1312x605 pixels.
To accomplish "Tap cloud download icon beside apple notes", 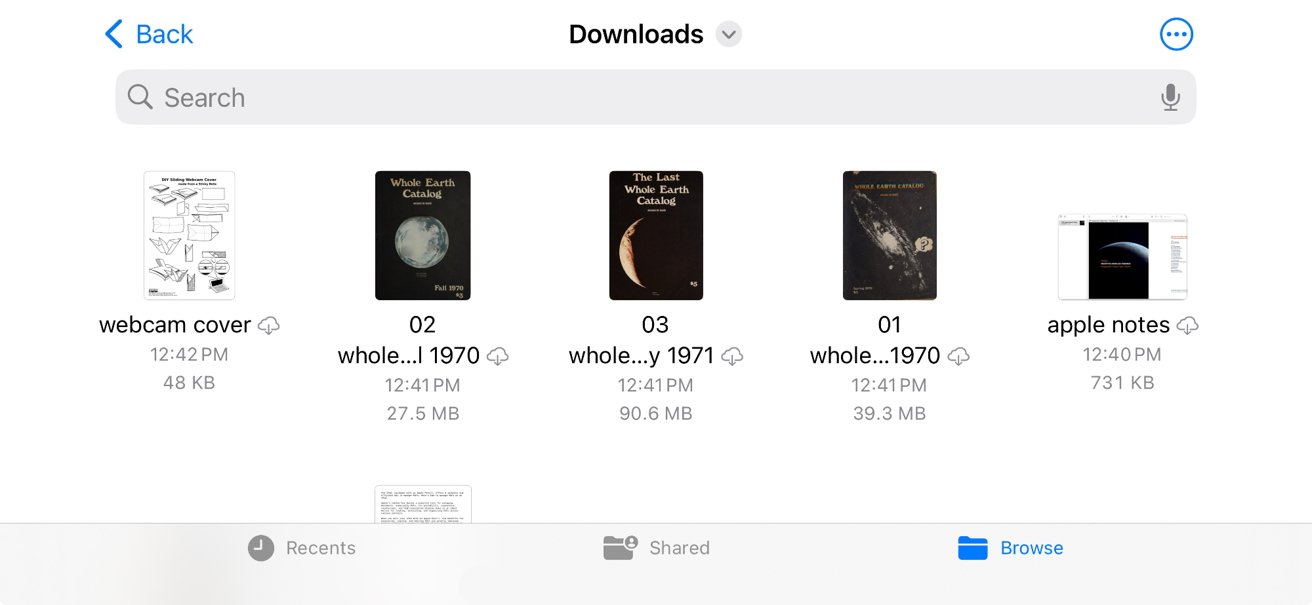I will 1187,325.
